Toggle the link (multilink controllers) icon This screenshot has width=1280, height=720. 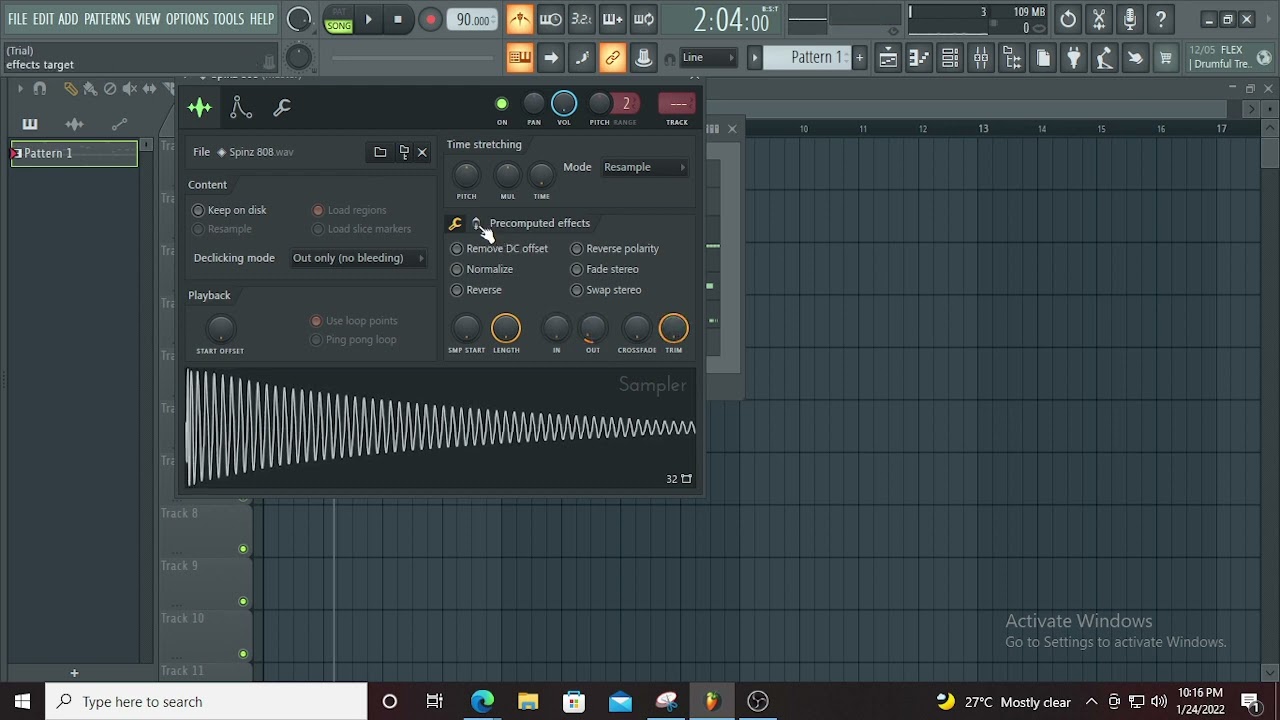click(x=612, y=58)
